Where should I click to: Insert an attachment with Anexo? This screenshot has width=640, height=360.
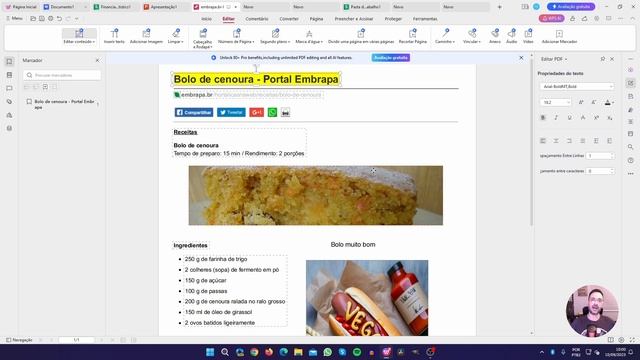click(x=495, y=36)
